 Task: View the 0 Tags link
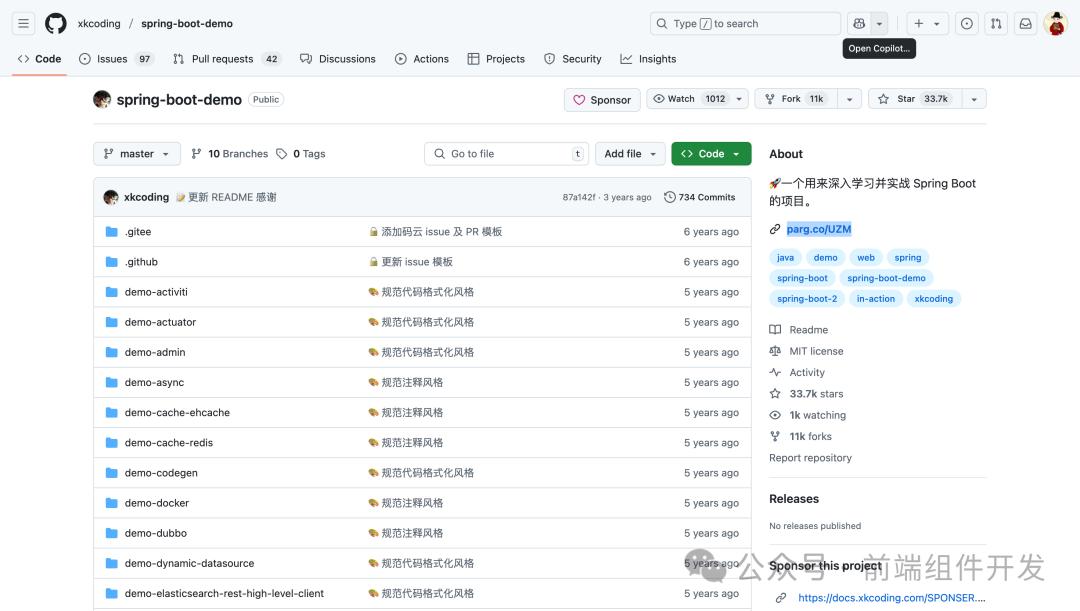(301, 154)
